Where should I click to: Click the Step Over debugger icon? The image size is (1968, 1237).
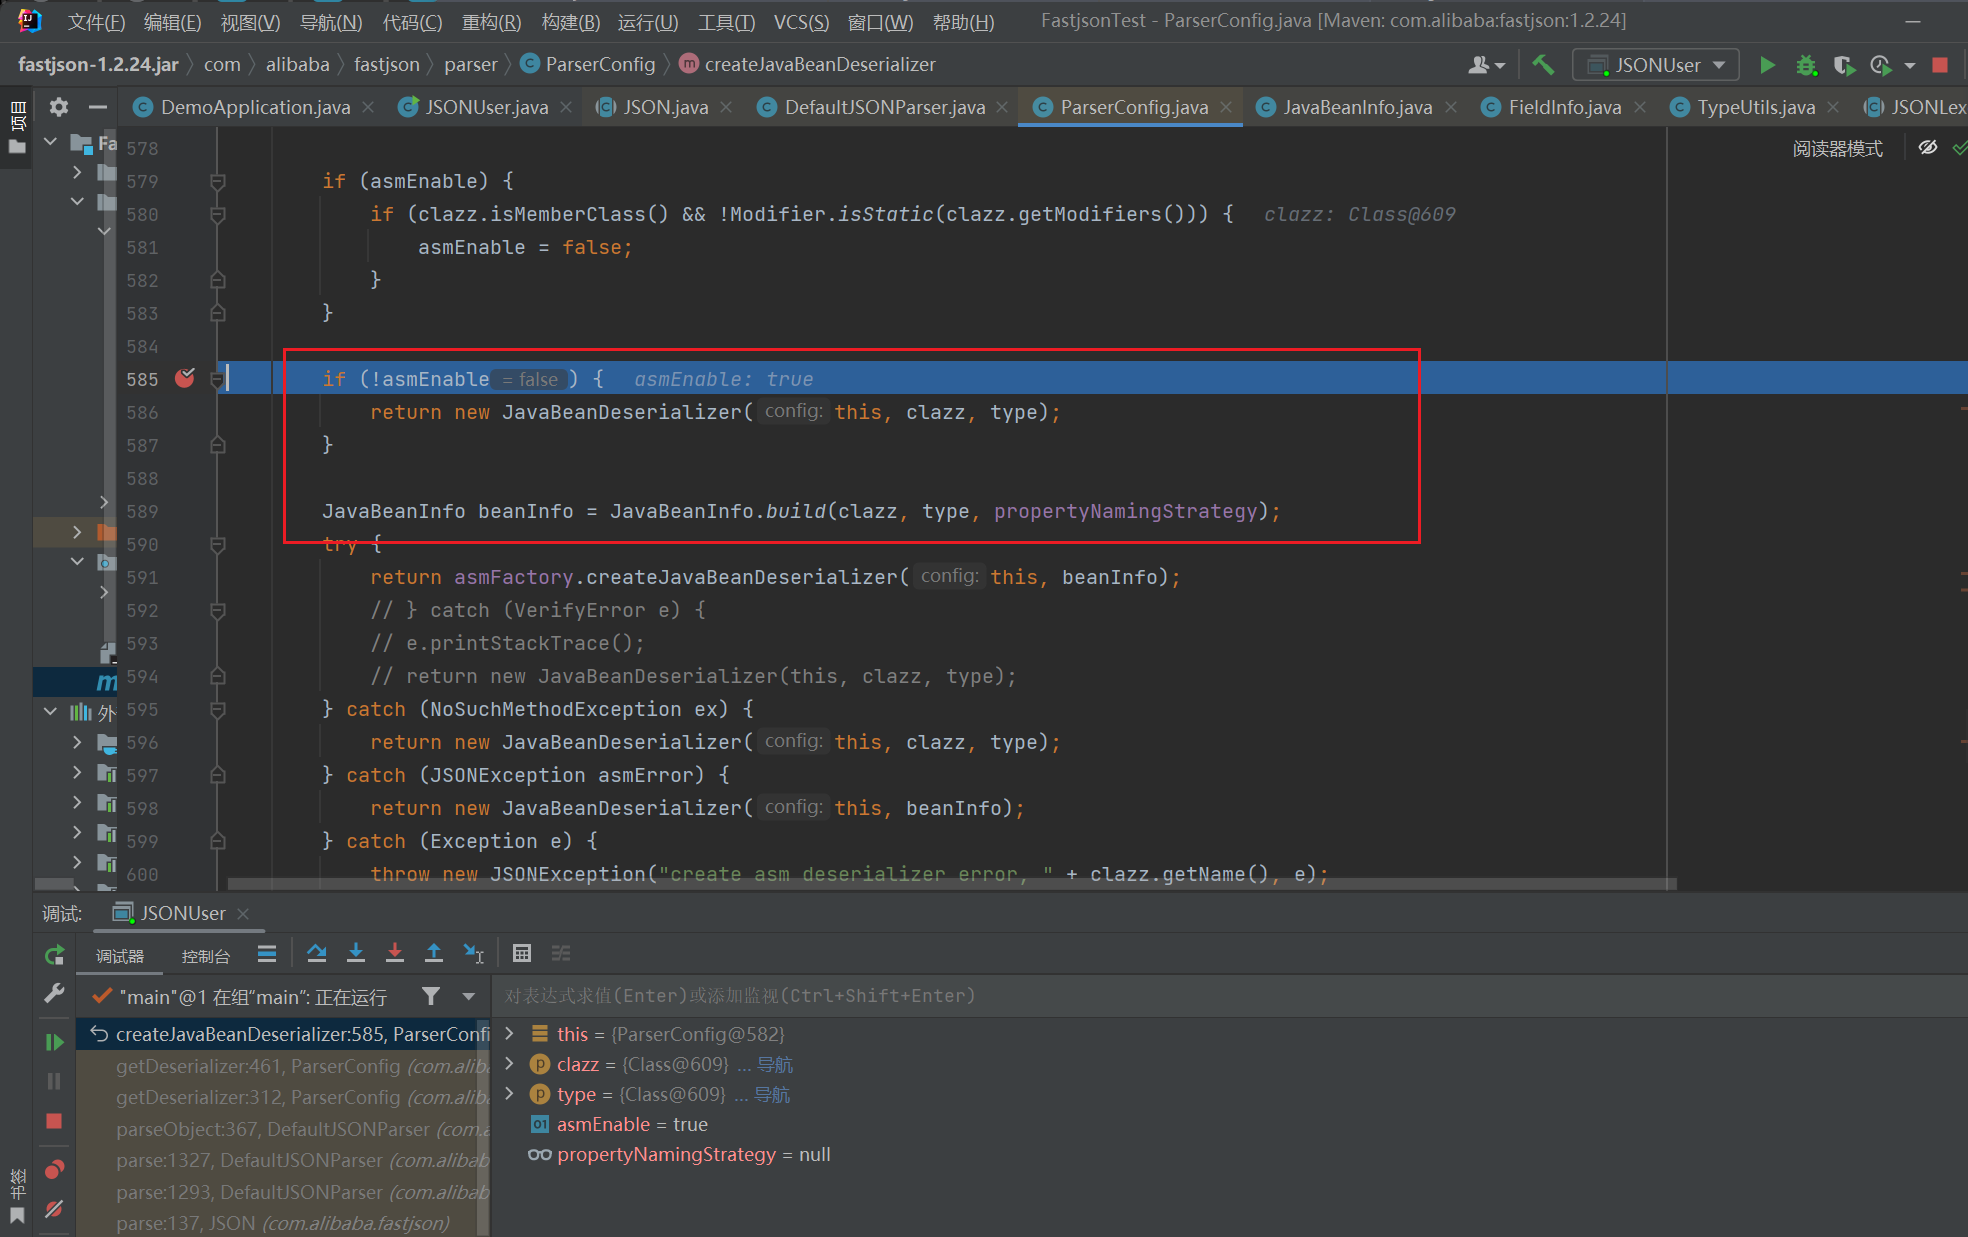(317, 953)
